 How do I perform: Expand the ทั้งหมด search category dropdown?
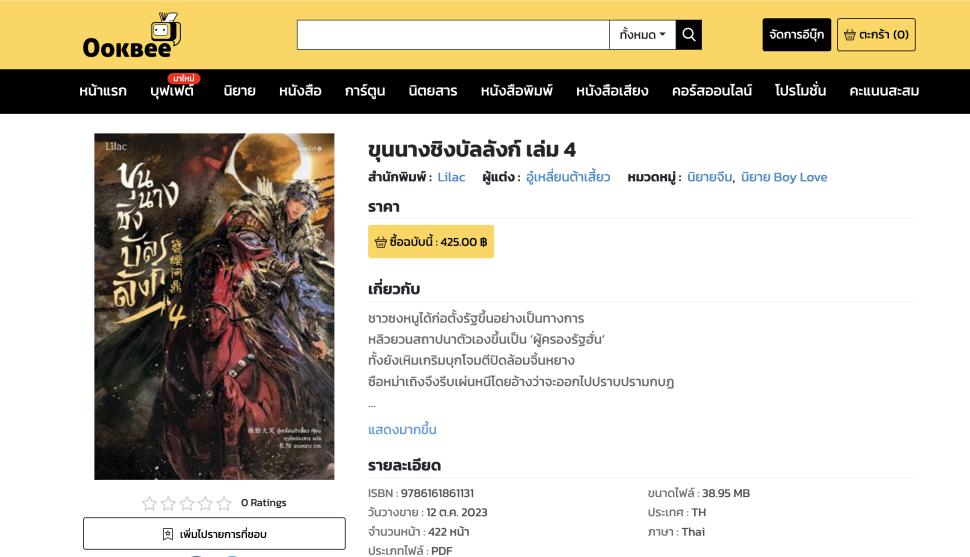642,35
